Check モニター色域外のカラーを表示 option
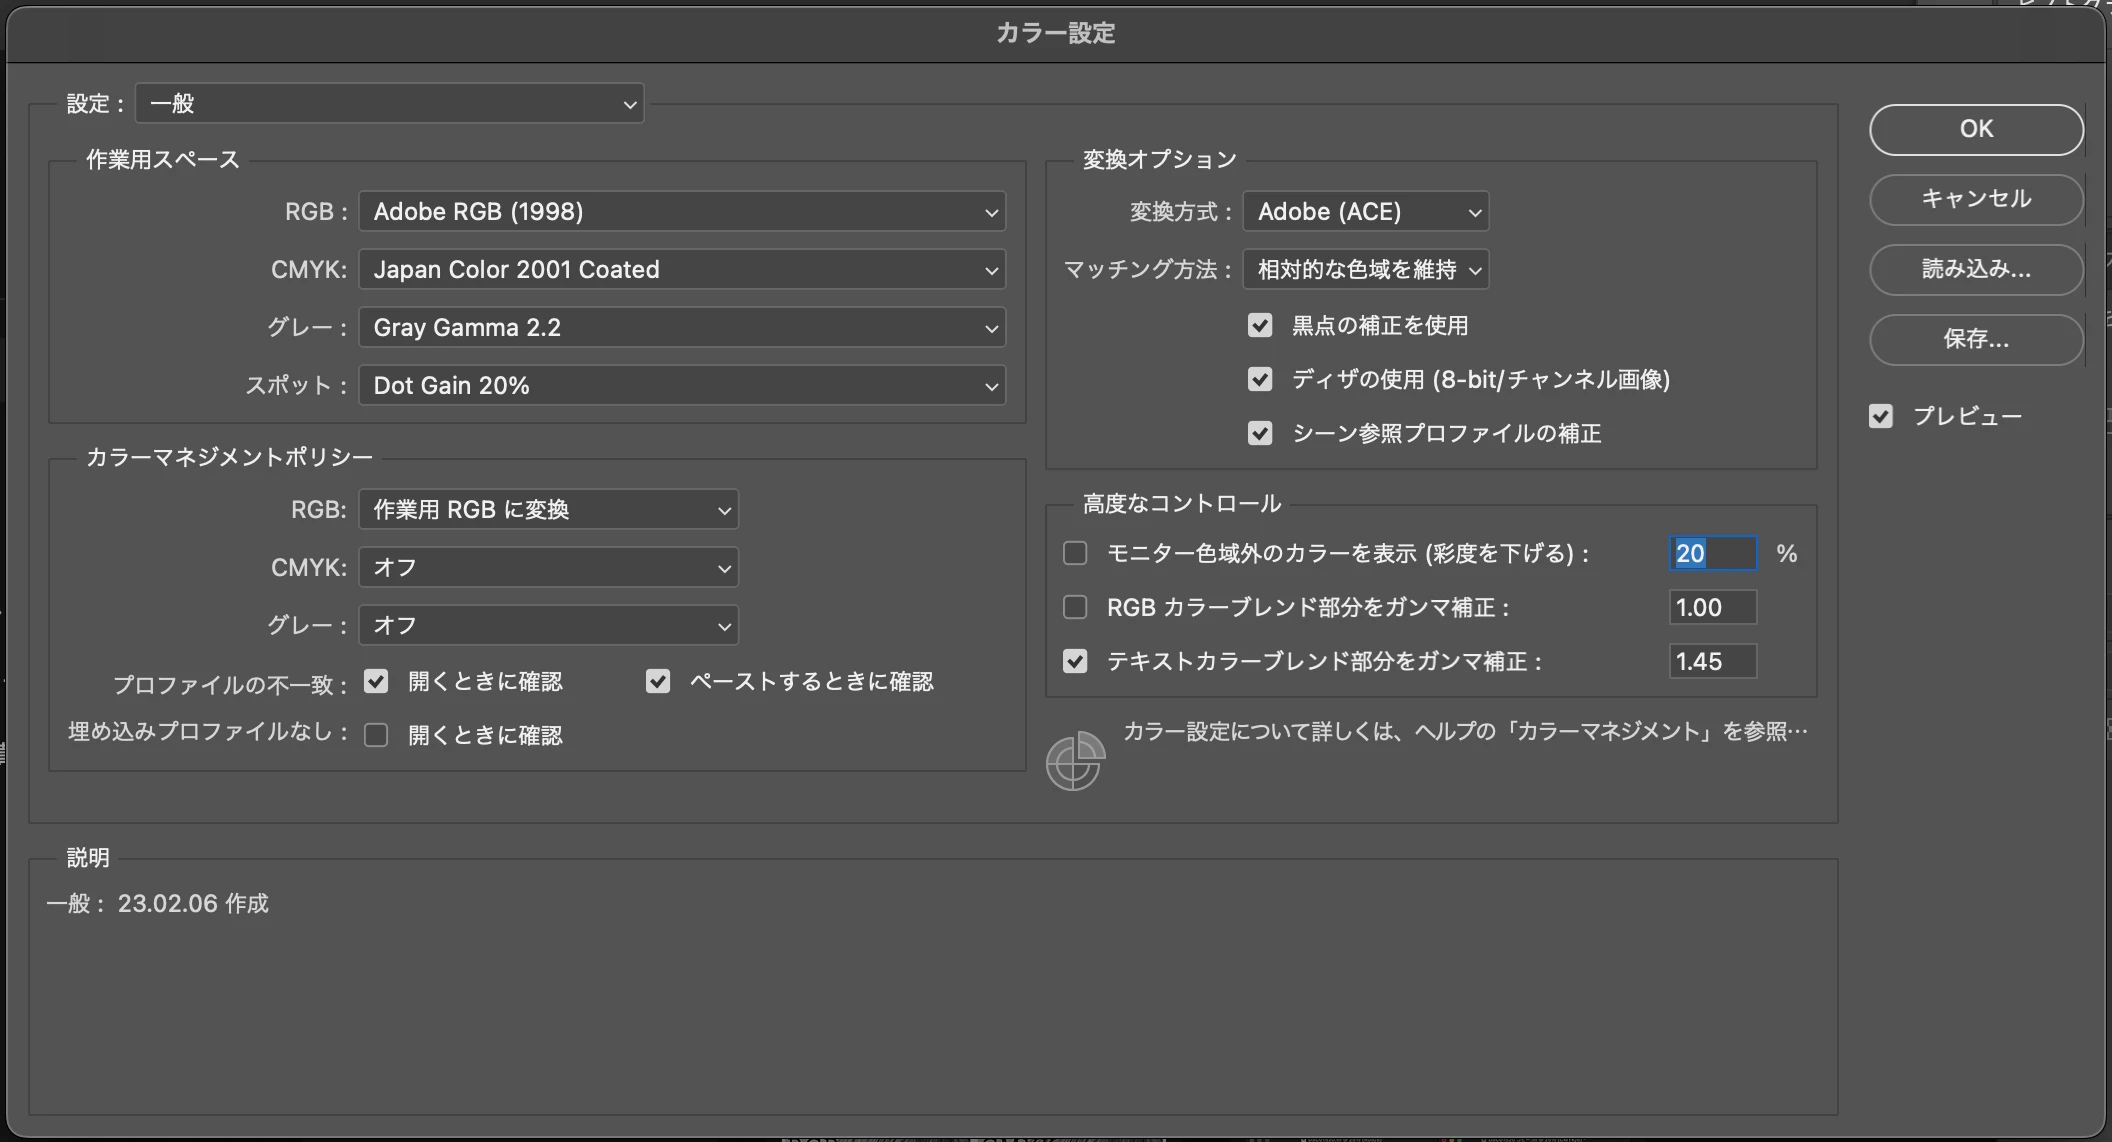 (x=1075, y=553)
